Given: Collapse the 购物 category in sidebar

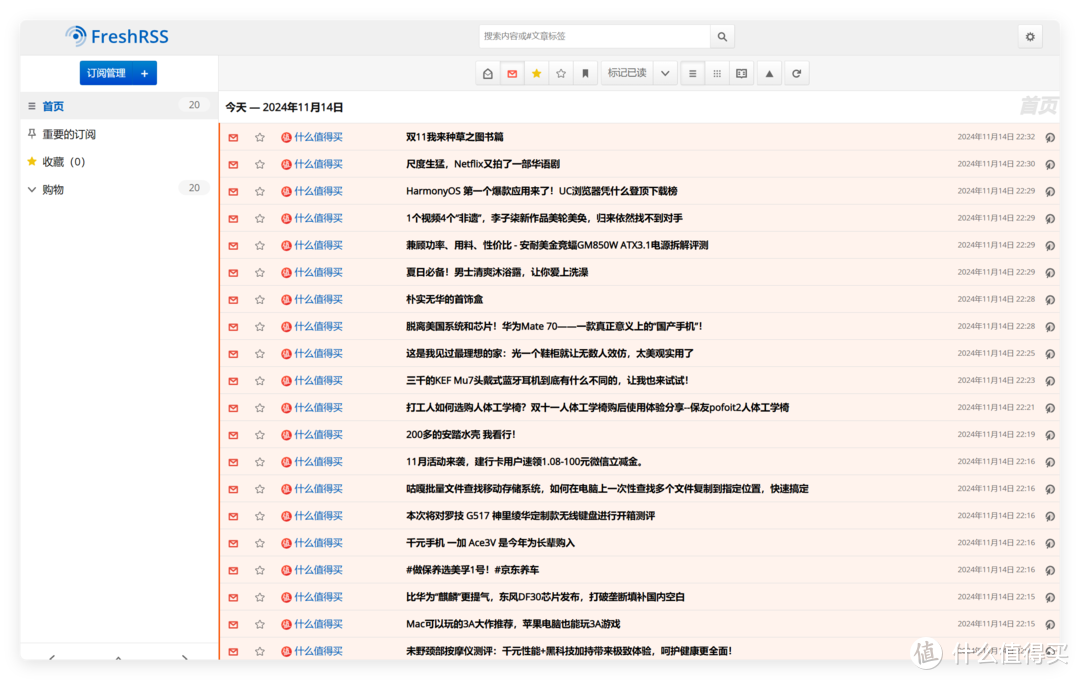Looking at the screenshot, I should point(32,188).
